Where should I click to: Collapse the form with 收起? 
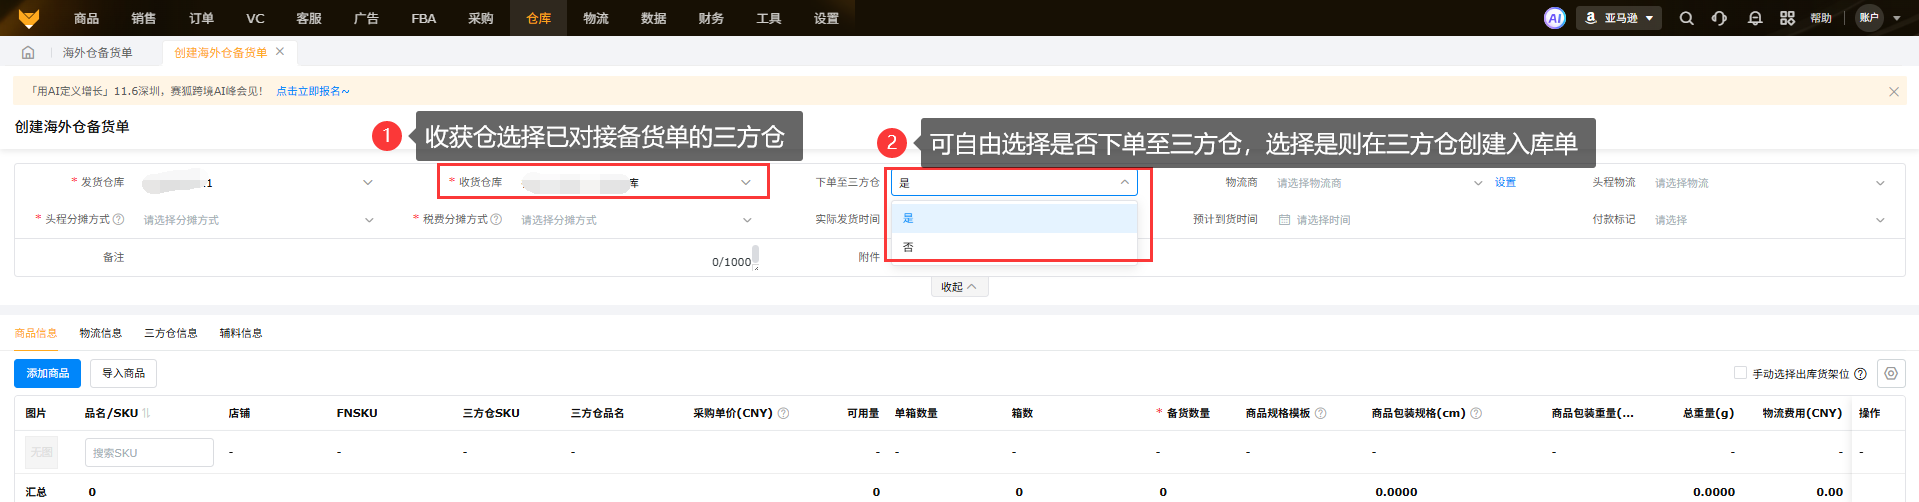(x=958, y=287)
